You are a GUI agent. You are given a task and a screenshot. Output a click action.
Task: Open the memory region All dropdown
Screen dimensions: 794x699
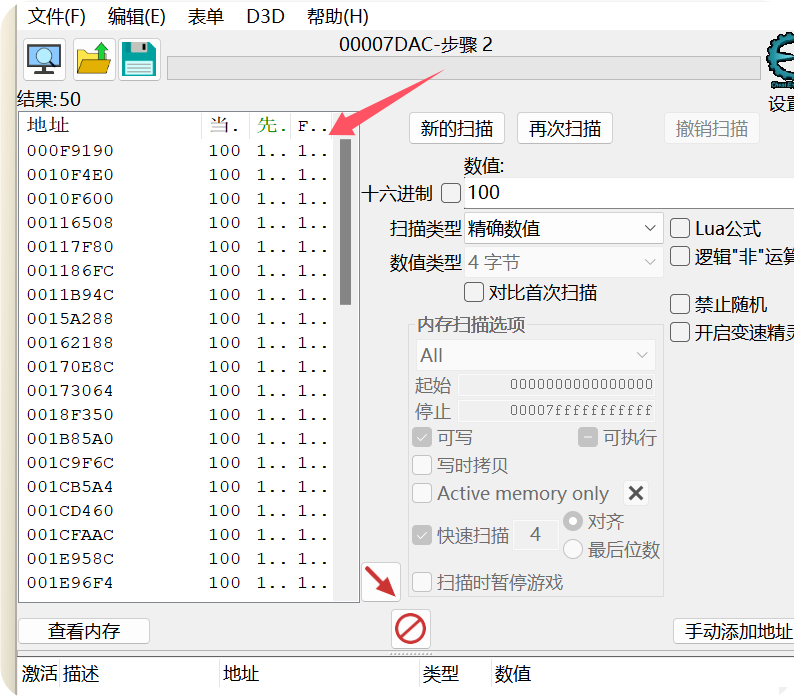(x=535, y=355)
